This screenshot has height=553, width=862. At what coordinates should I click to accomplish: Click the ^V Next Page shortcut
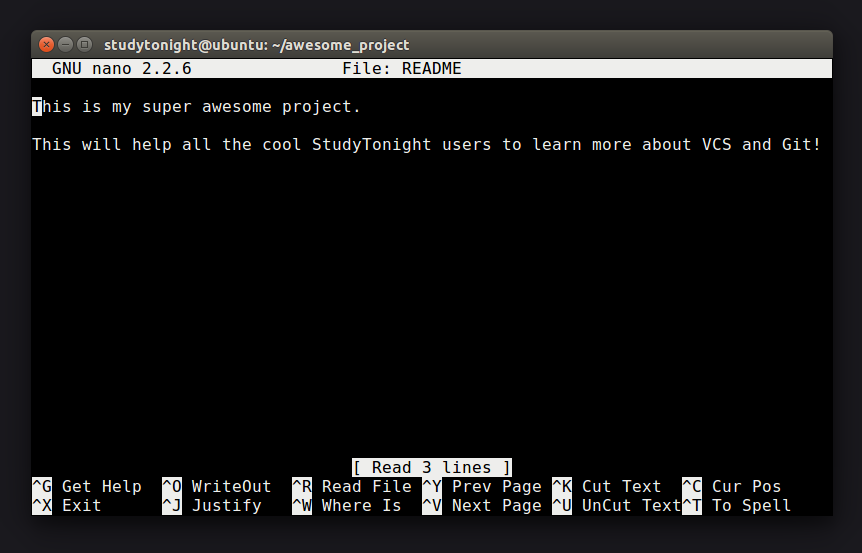(482, 506)
